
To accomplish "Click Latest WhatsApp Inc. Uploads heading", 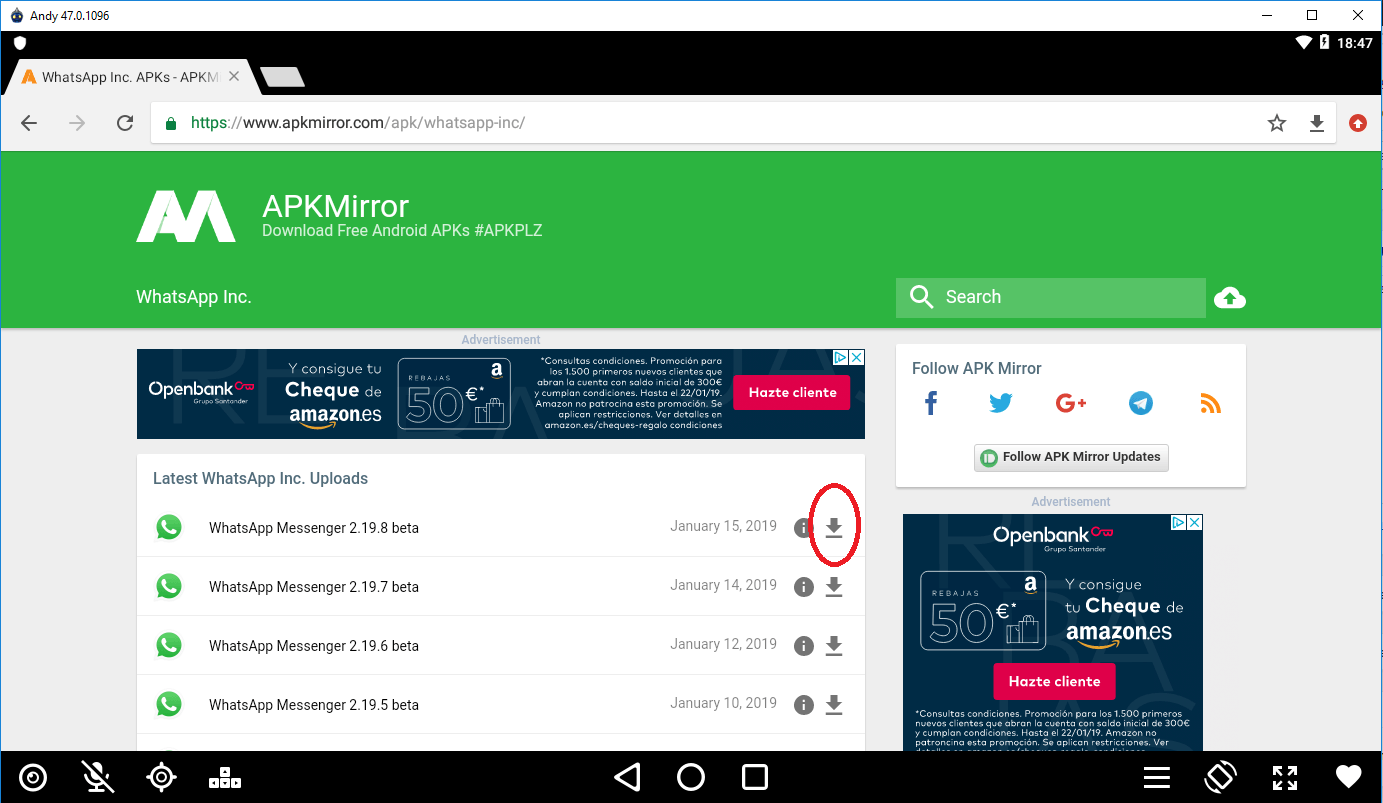I will tap(260, 478).
